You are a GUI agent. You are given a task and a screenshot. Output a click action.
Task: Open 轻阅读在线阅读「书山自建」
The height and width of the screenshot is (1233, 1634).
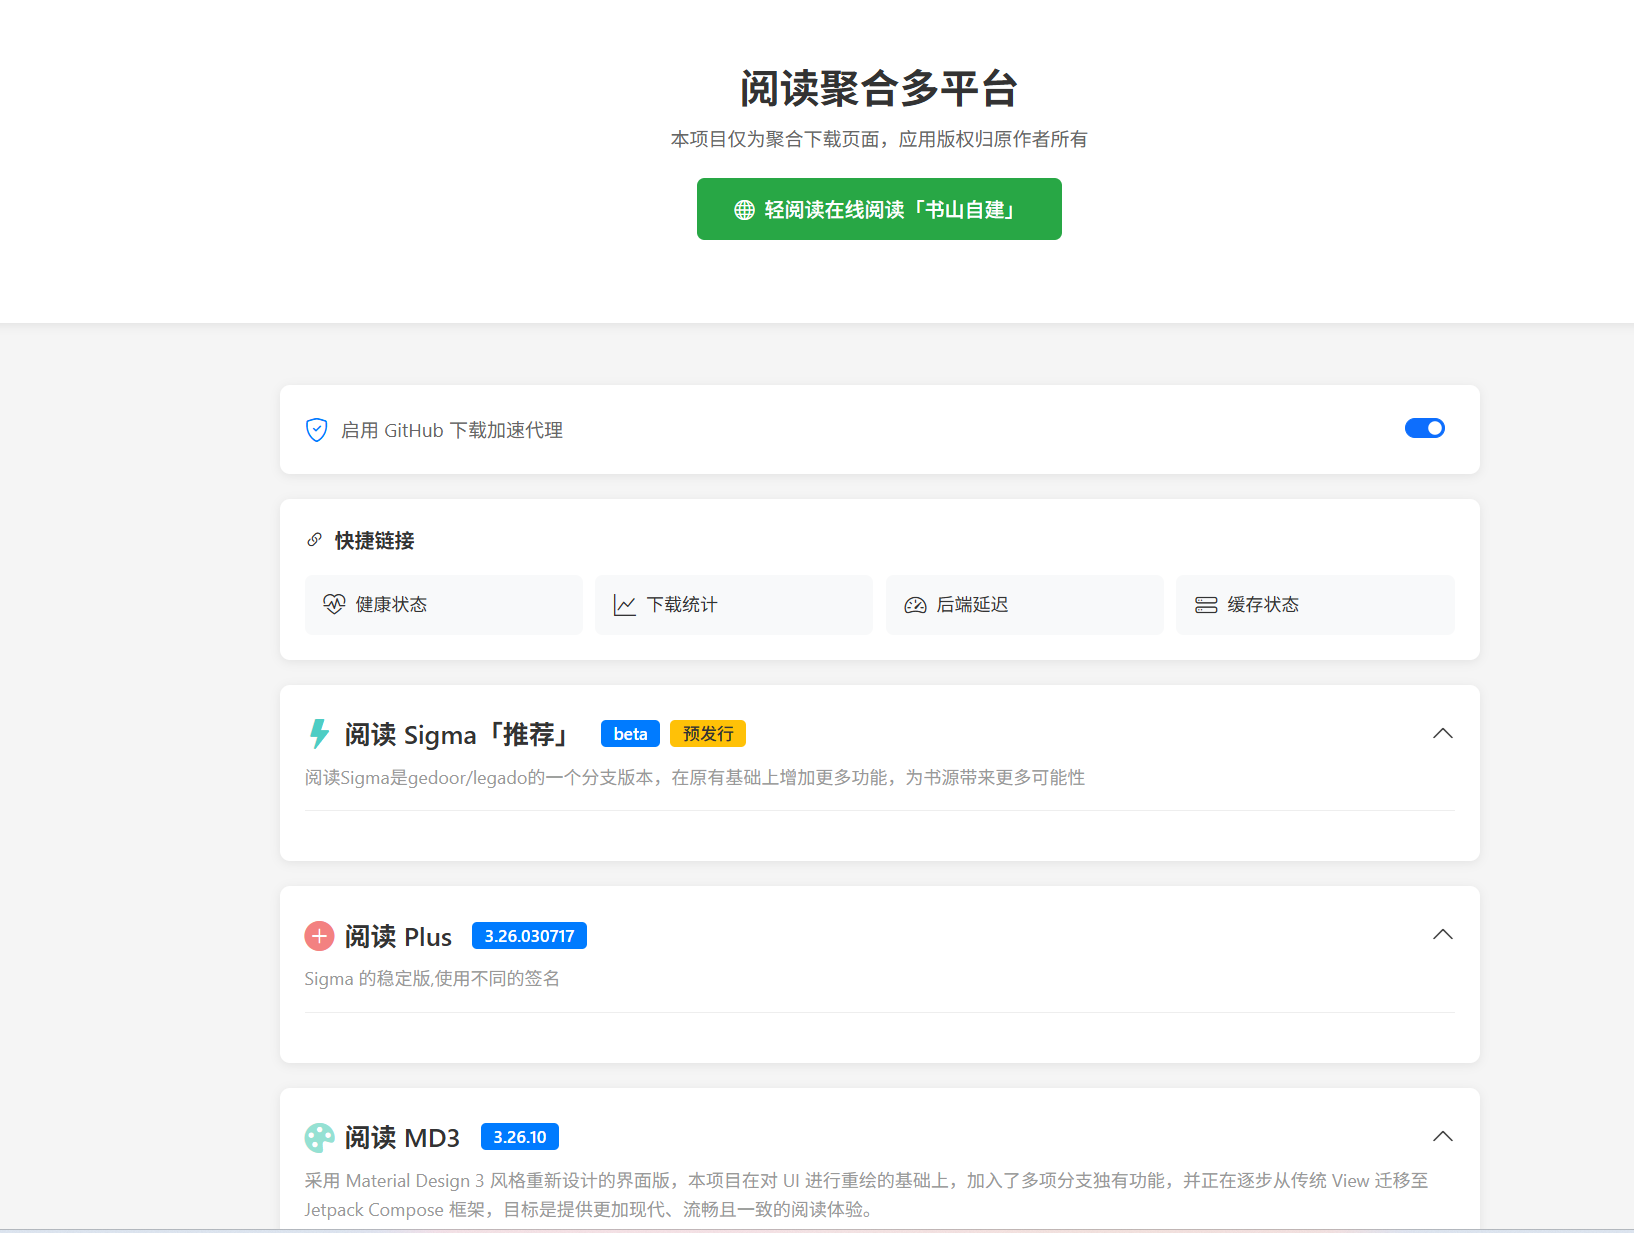879,209
